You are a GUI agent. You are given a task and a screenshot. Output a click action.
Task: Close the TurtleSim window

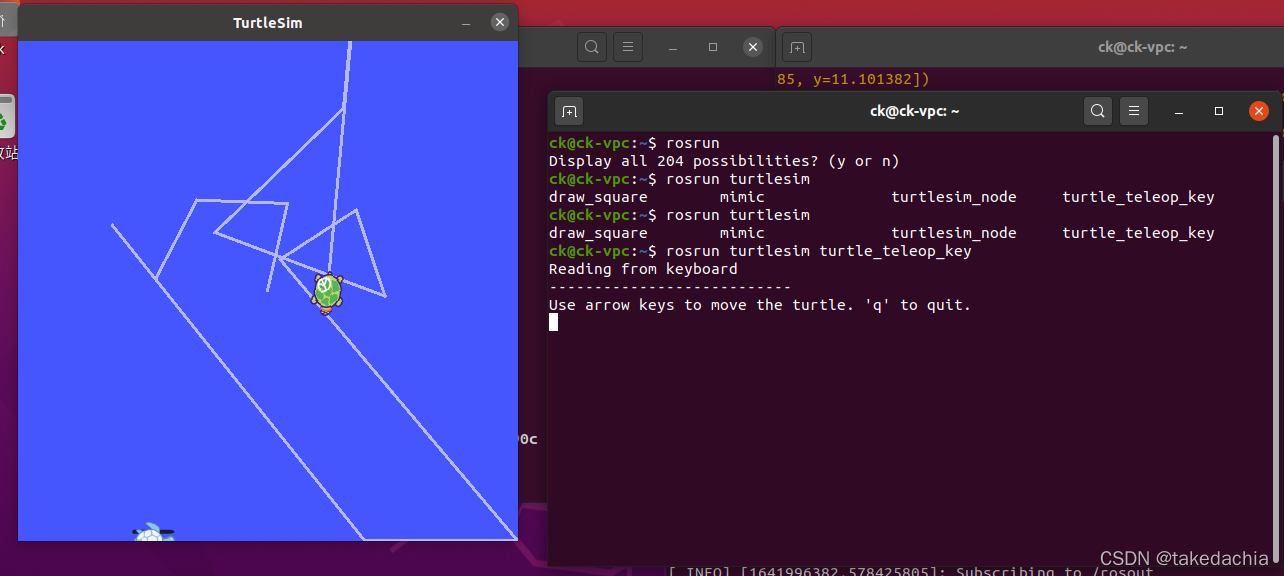point(500,23)
